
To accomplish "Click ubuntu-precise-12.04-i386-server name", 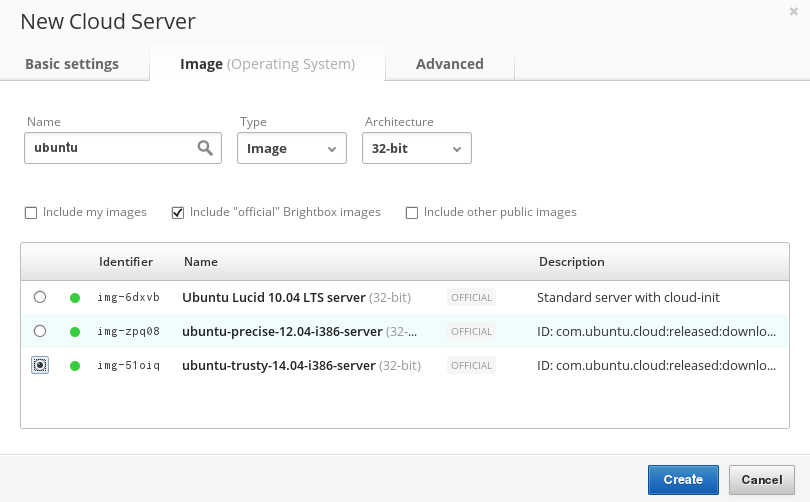I will point(282,332).
